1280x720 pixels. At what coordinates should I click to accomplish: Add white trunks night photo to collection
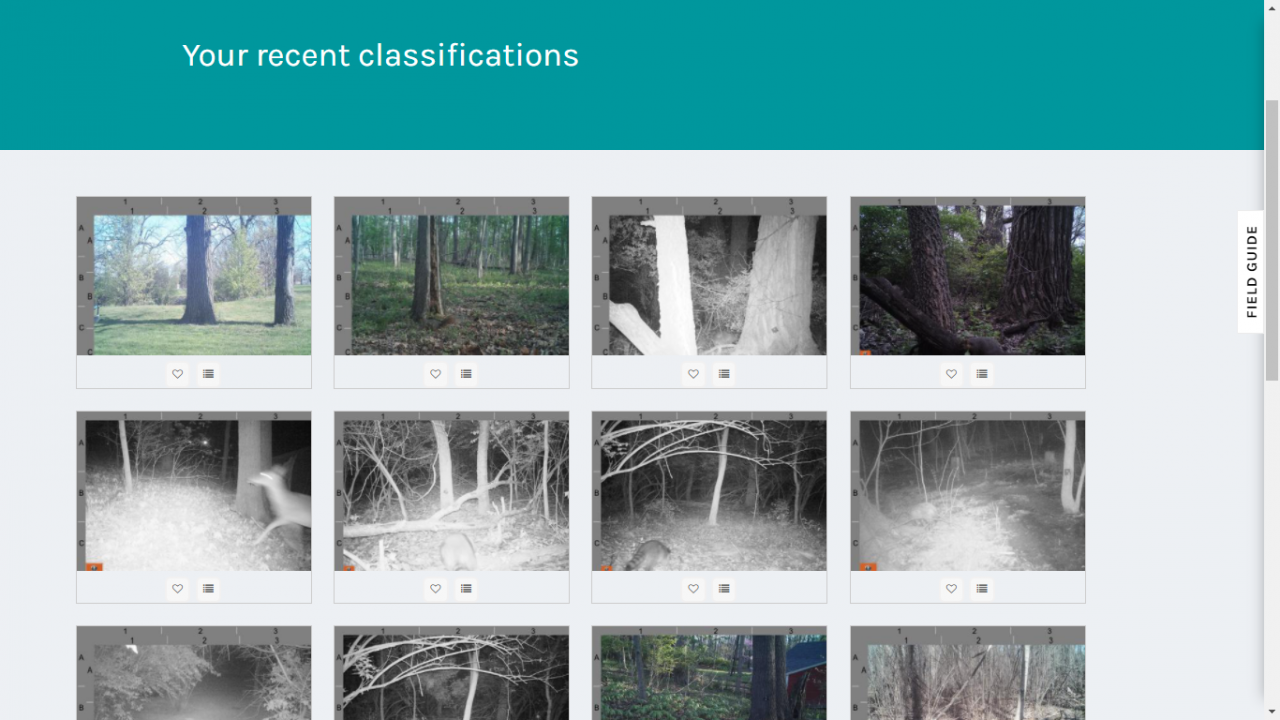tap(724, 374)
